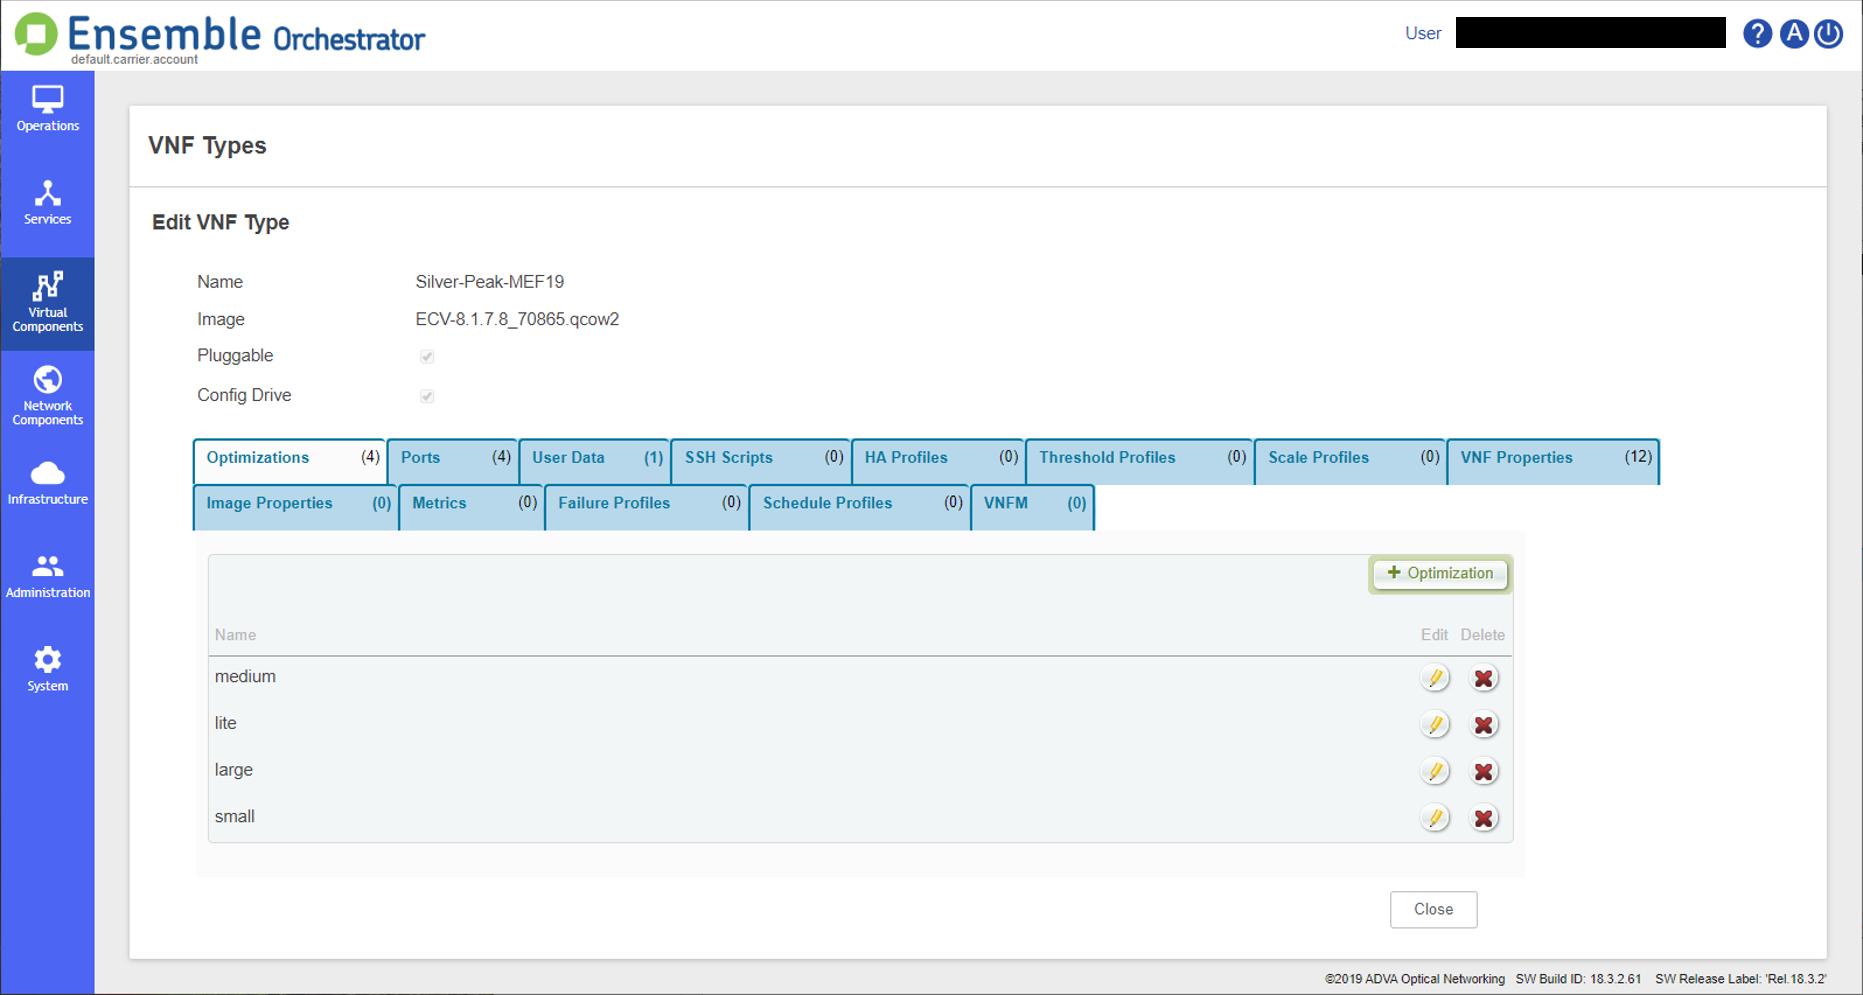This screenshot has height=995, width=1863.
Task: Edit the medium optimization
Action: pos(1435,678)
